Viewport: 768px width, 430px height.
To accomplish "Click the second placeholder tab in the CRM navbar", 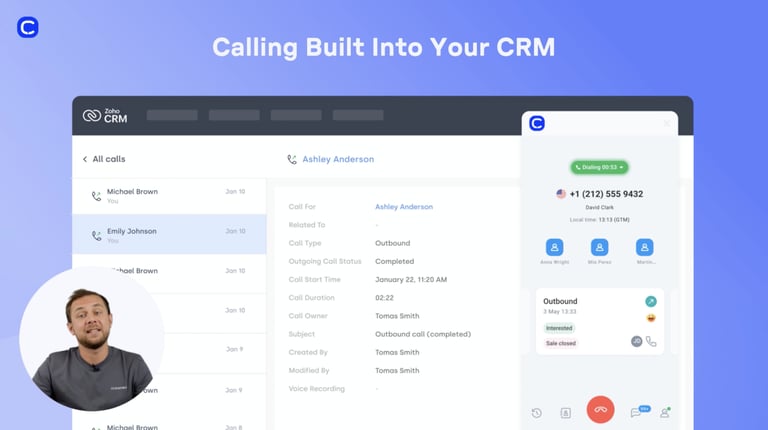I will 234,115.
